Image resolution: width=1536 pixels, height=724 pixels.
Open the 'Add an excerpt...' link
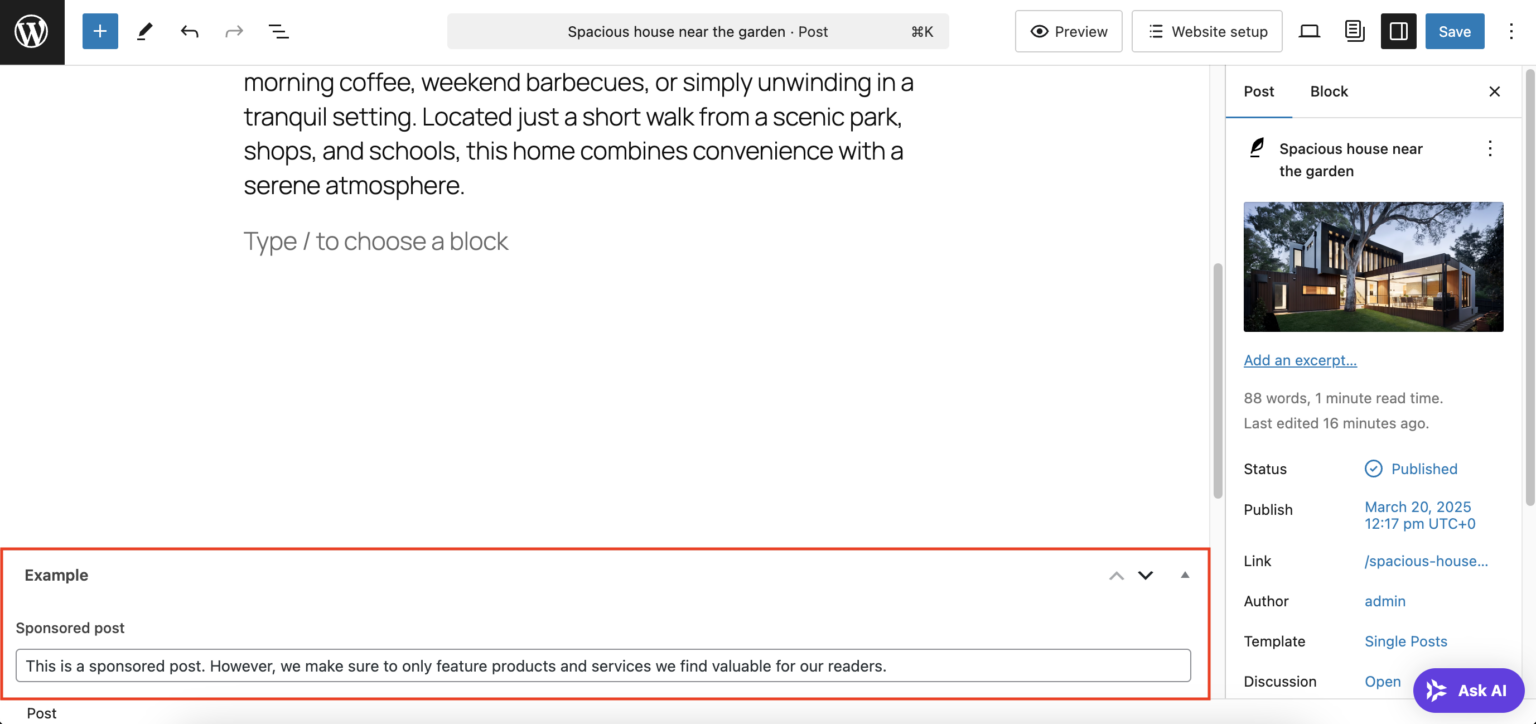click(x=1300, y=360)
